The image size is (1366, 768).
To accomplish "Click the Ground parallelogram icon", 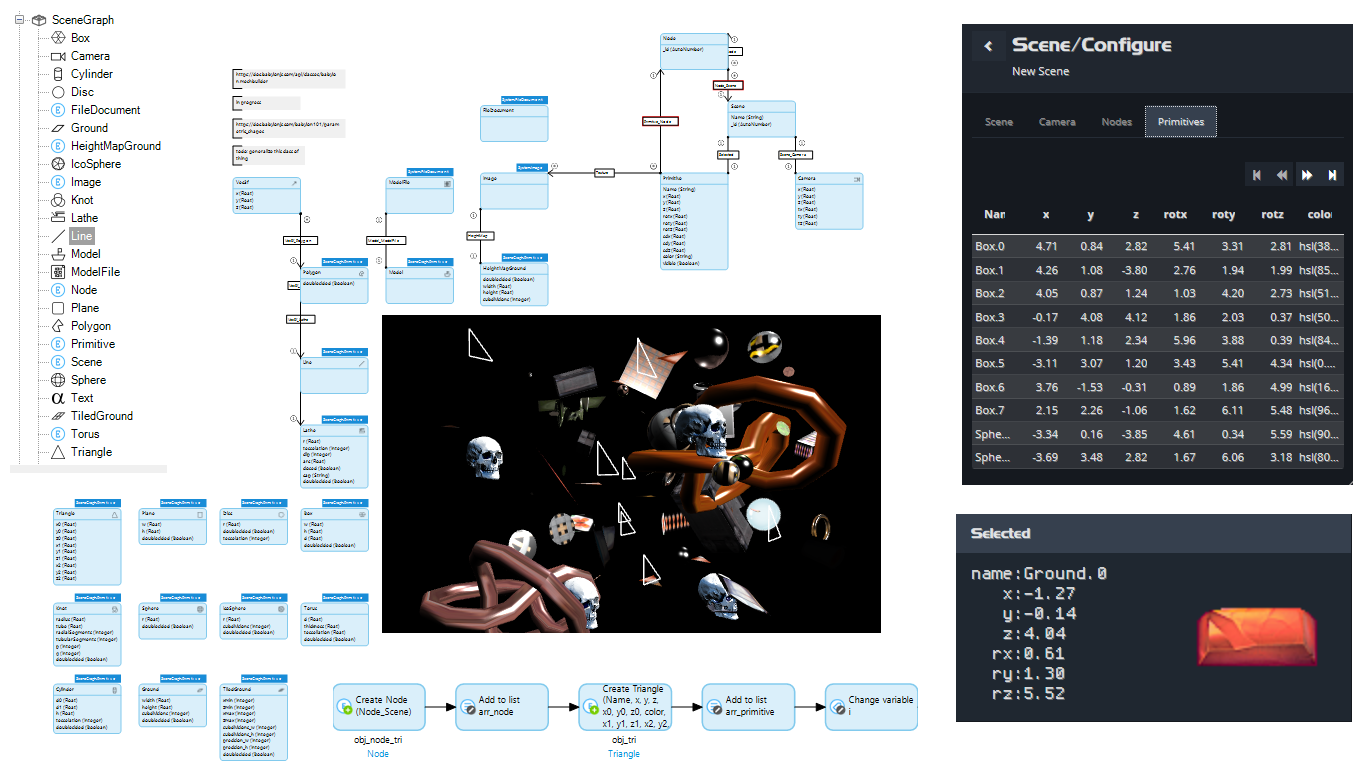I will tap(58, 128).
